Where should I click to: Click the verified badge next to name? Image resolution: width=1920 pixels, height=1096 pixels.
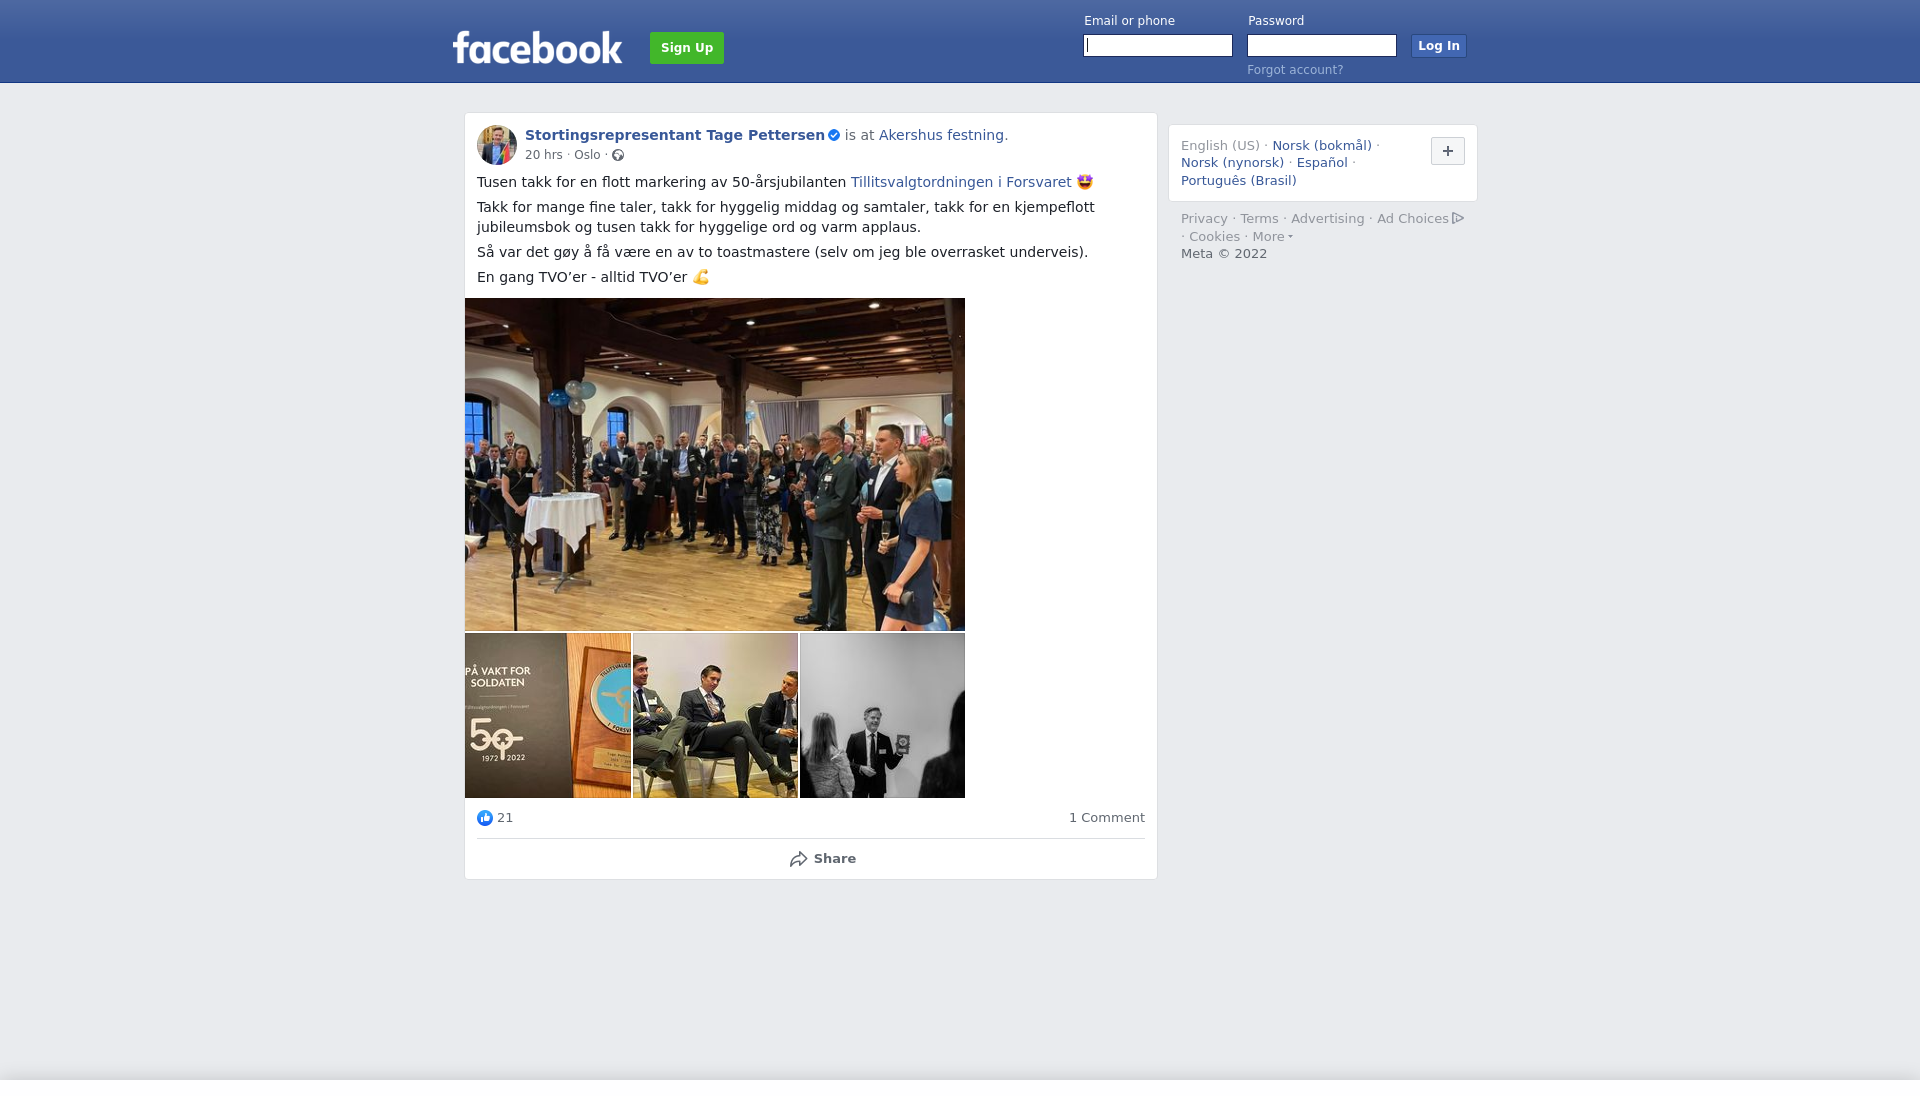(x=834, y=136)
